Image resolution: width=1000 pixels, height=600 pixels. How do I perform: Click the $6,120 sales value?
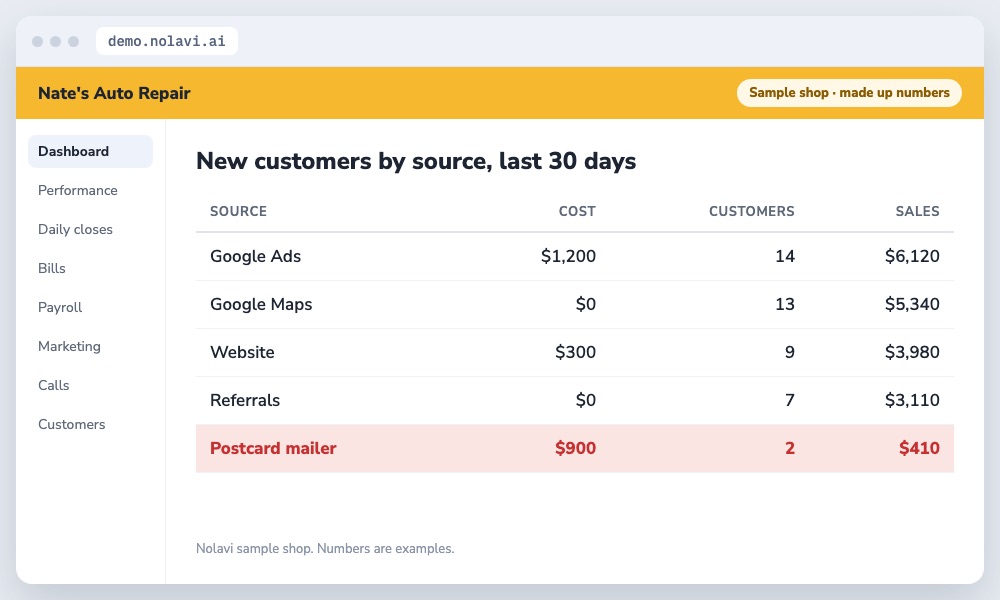click(x=912, y=256)
